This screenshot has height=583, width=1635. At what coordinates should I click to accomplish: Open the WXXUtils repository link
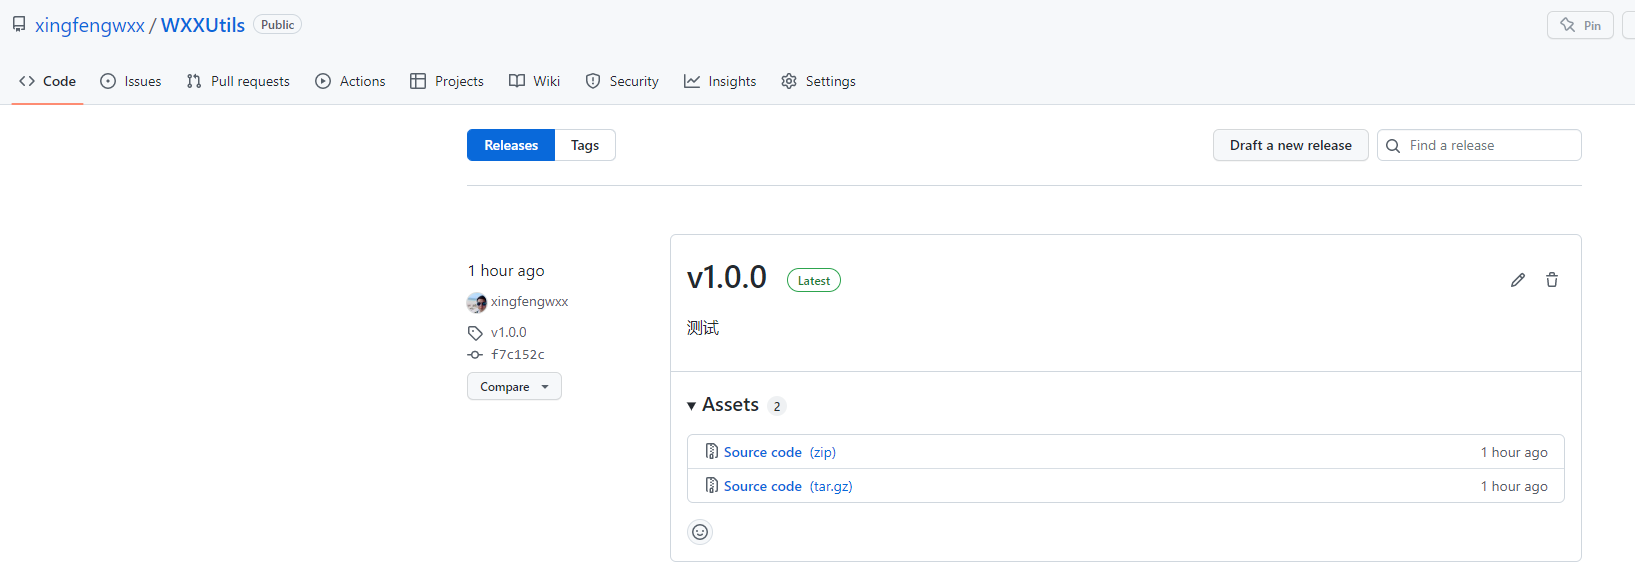pos(203,25)
